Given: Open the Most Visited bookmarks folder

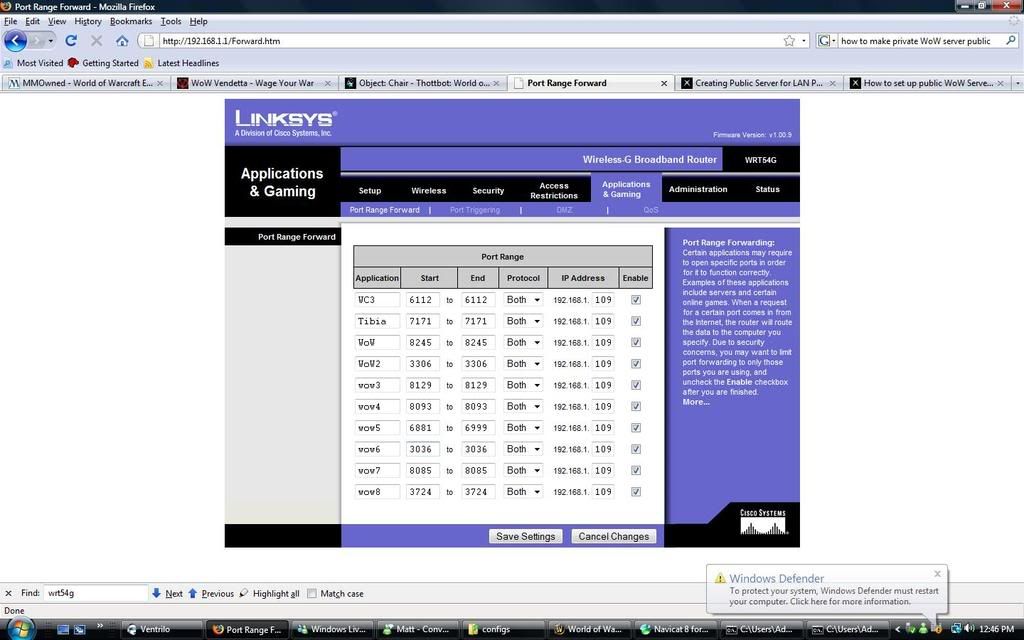Looking at the screenshot, I should tap(33, 63).
